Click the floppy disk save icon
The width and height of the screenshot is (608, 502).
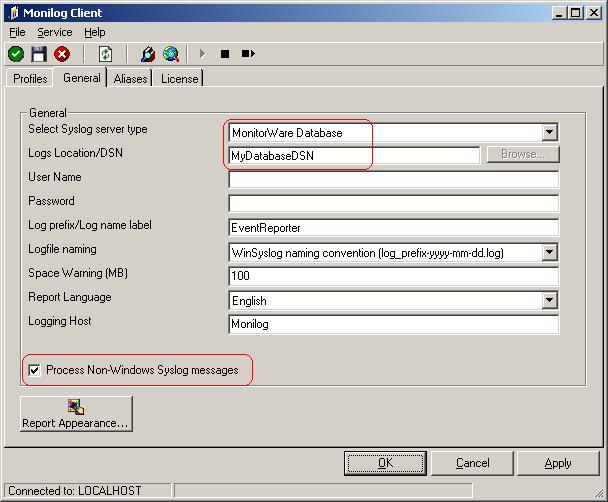[x=39, y=54]
